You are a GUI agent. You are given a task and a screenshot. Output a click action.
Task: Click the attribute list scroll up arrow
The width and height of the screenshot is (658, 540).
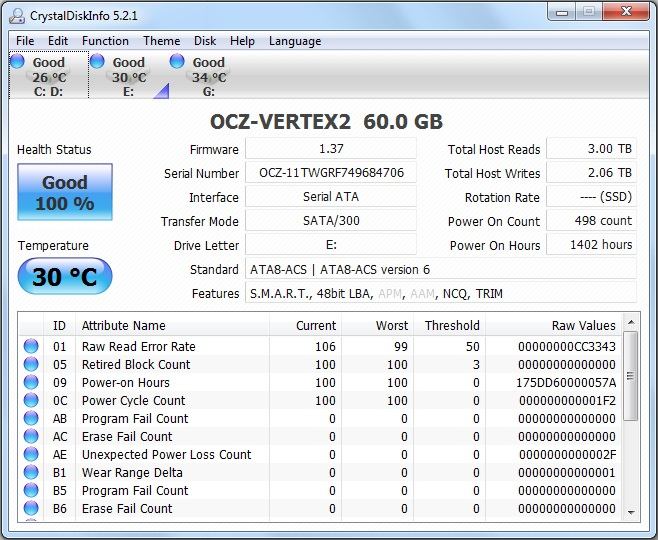coord(630,322)
